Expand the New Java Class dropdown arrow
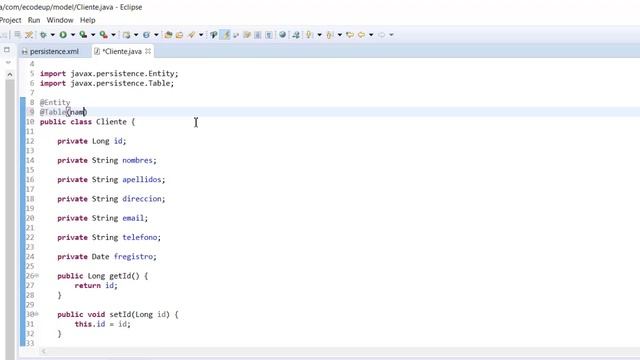 pyautogui.click(x=156, y=35)
